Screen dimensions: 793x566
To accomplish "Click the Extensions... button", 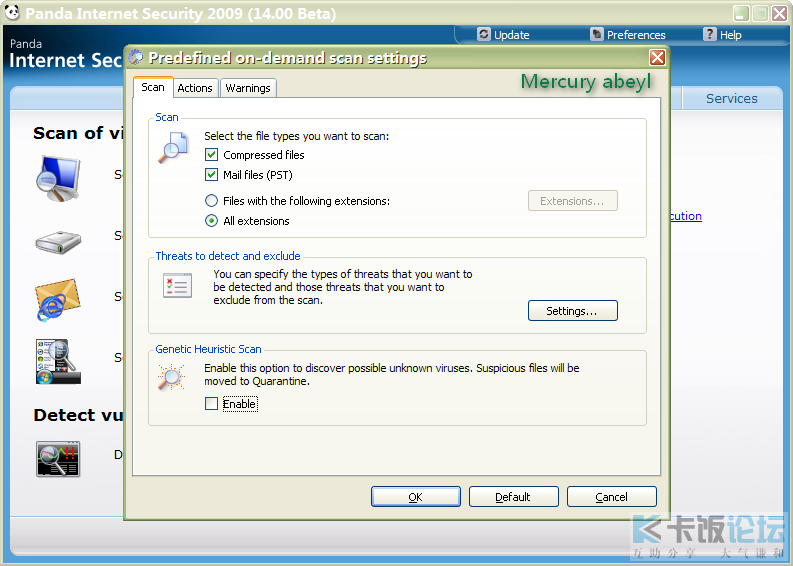I will pos(572,201).
